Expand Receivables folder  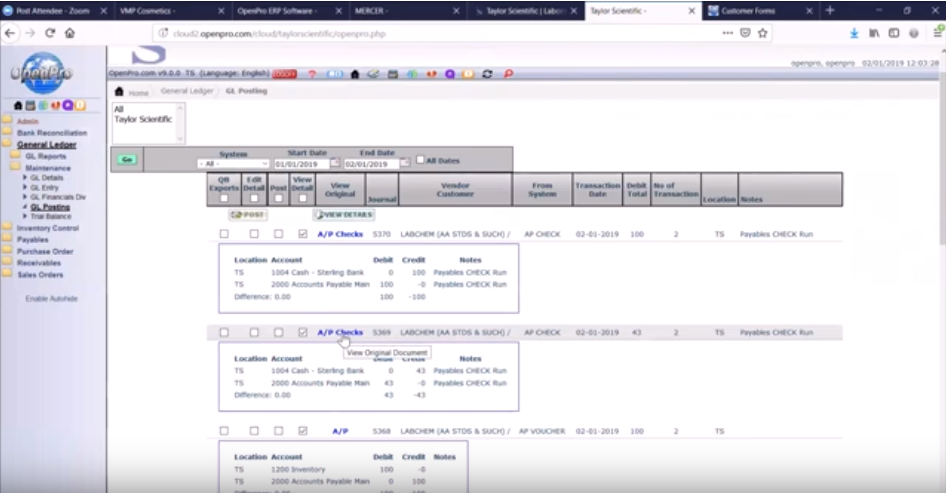7,262
